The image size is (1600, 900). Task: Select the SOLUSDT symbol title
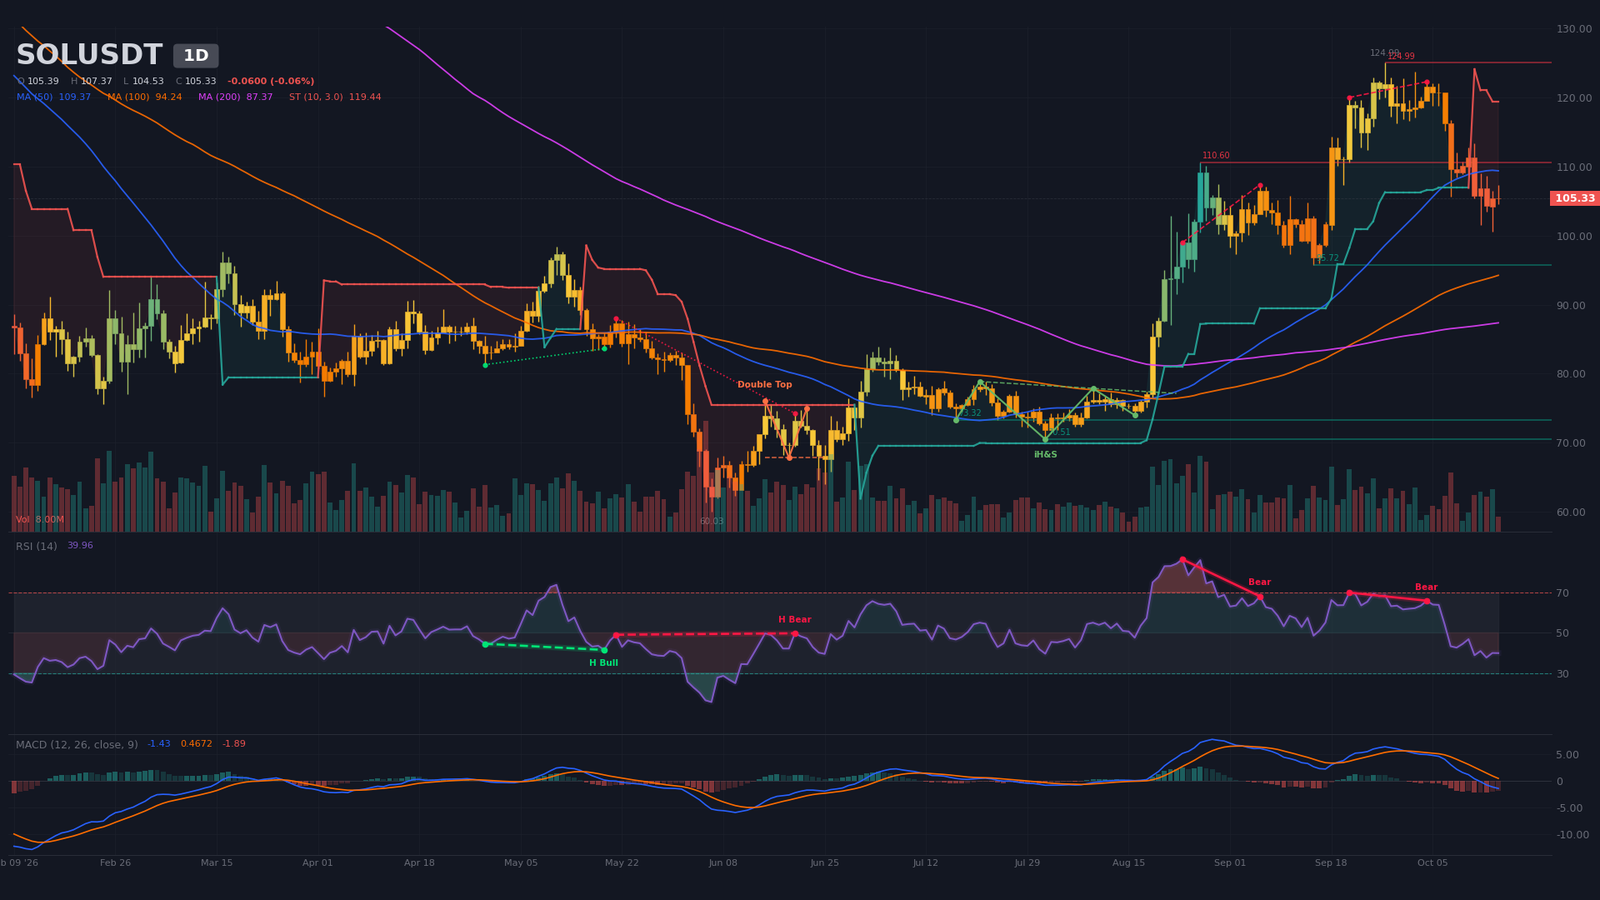click(89, 56)
